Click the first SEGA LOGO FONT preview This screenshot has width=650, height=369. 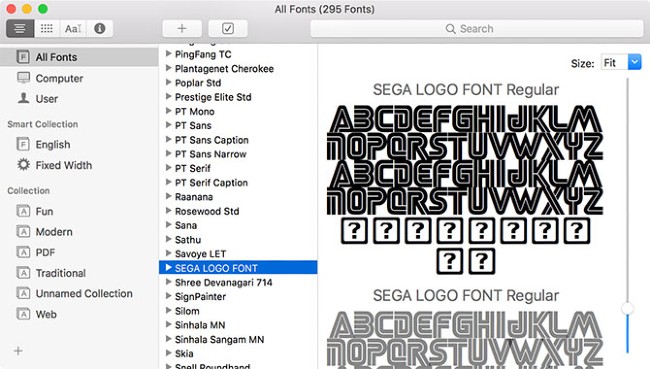(x=465, y=189)
